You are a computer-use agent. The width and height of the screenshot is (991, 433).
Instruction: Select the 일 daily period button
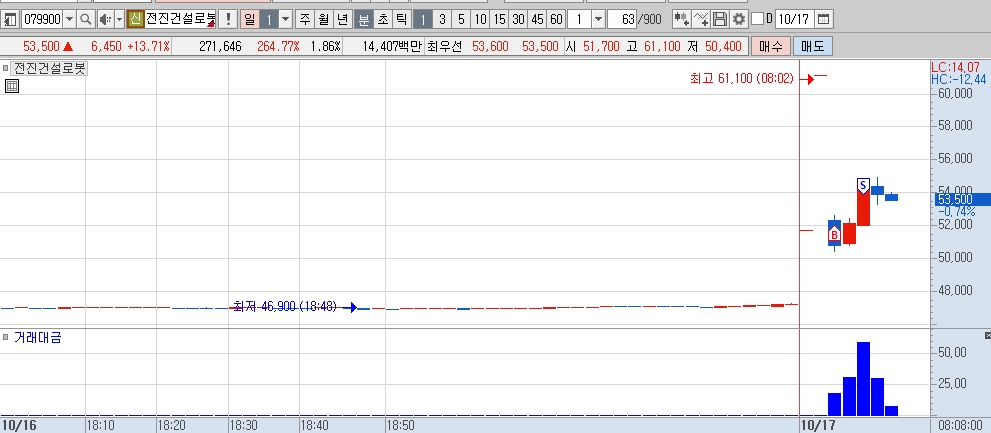click(250, 19)
